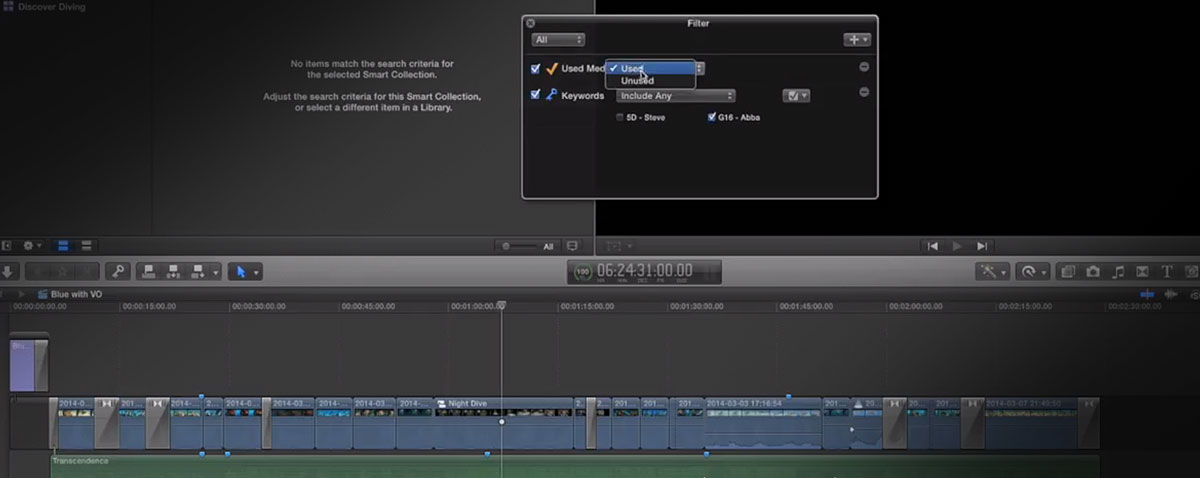Open the keyword editor key icon
Viewport: 1200px width, 478px height.
click(118, 271)
